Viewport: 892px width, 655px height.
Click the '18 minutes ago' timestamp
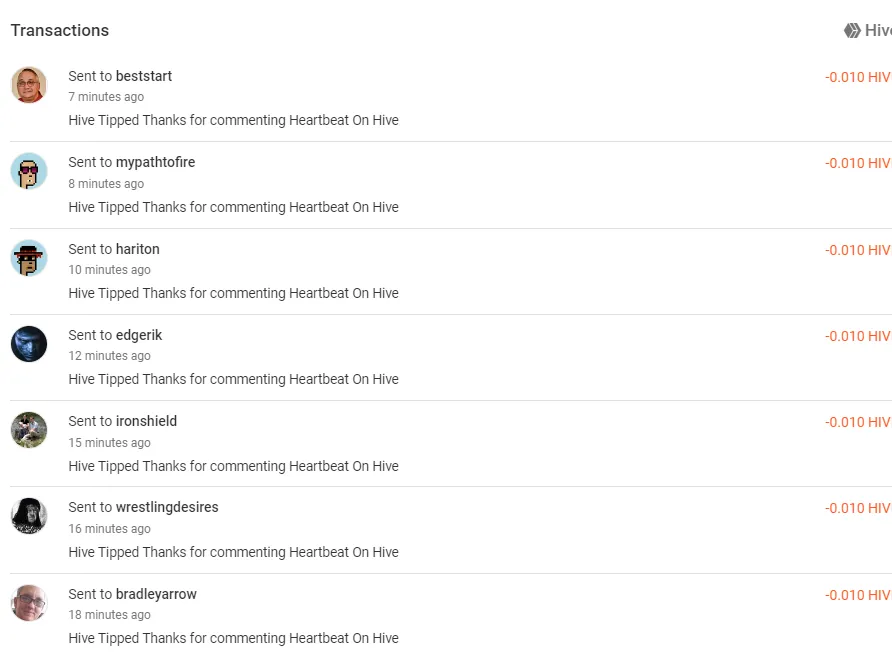click(x=109, y=615)
